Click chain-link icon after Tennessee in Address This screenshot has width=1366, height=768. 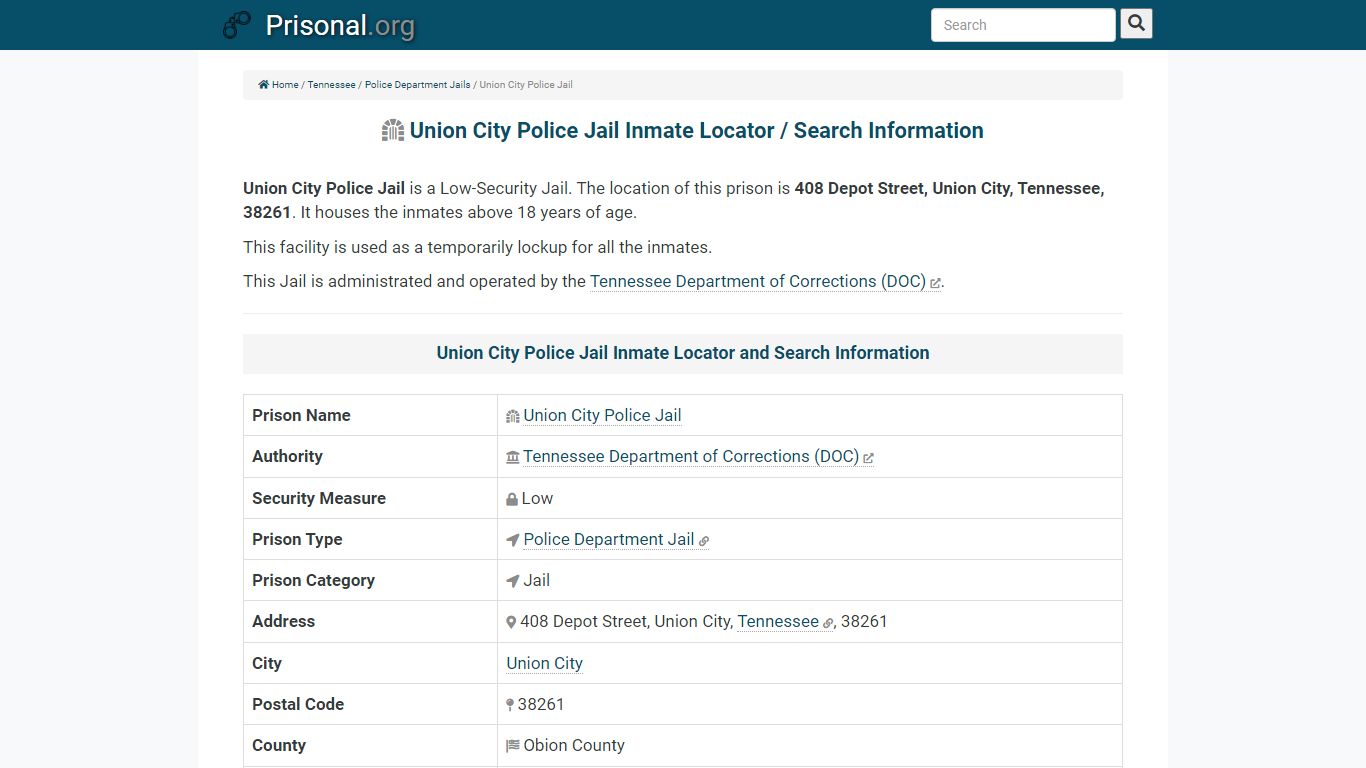pyautogui.click(x=828, y=623)
